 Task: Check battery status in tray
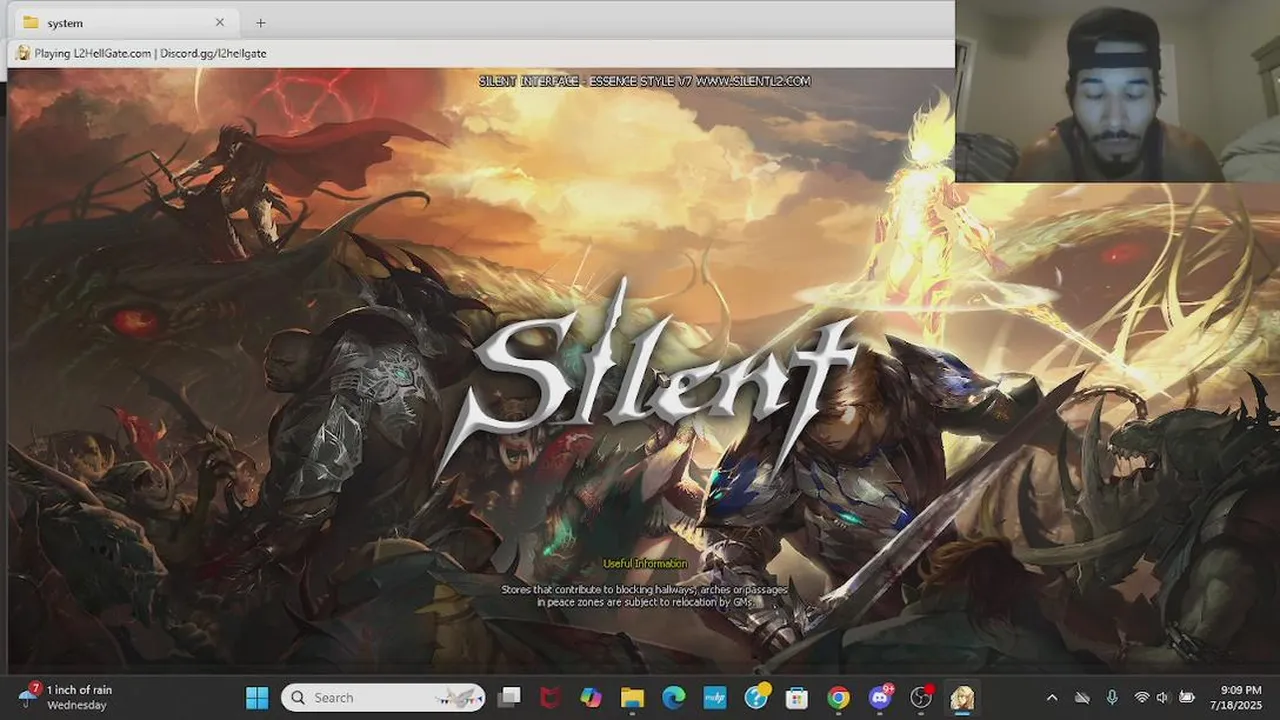[x=1187, y=697]
